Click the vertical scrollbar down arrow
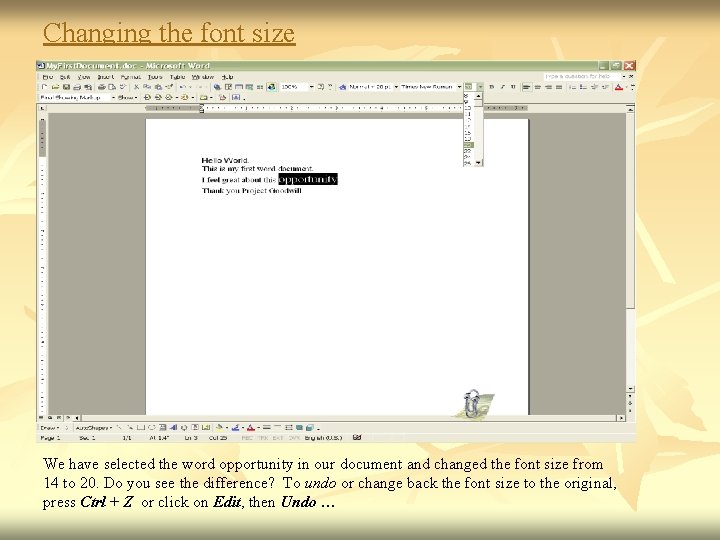This screenshot has width=720, height=540. click(x=630, y=389)
